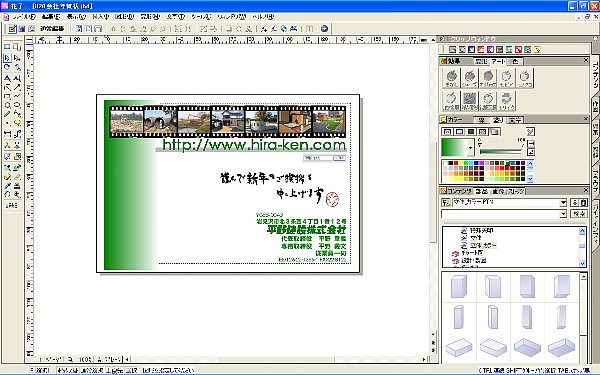Open the search keyword combo box
Screen dimensions: 600x375
(504, 214)
